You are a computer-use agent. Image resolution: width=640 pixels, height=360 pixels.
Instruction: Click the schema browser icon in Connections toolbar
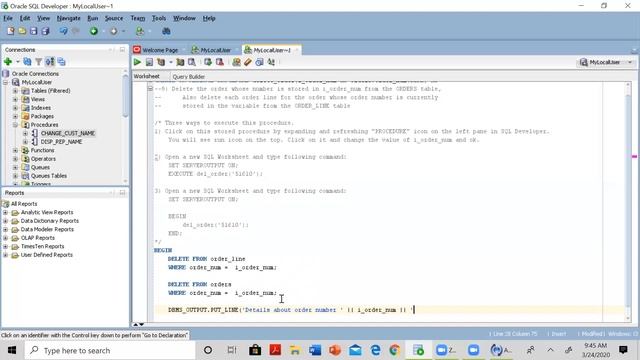(x=50, y=62)
